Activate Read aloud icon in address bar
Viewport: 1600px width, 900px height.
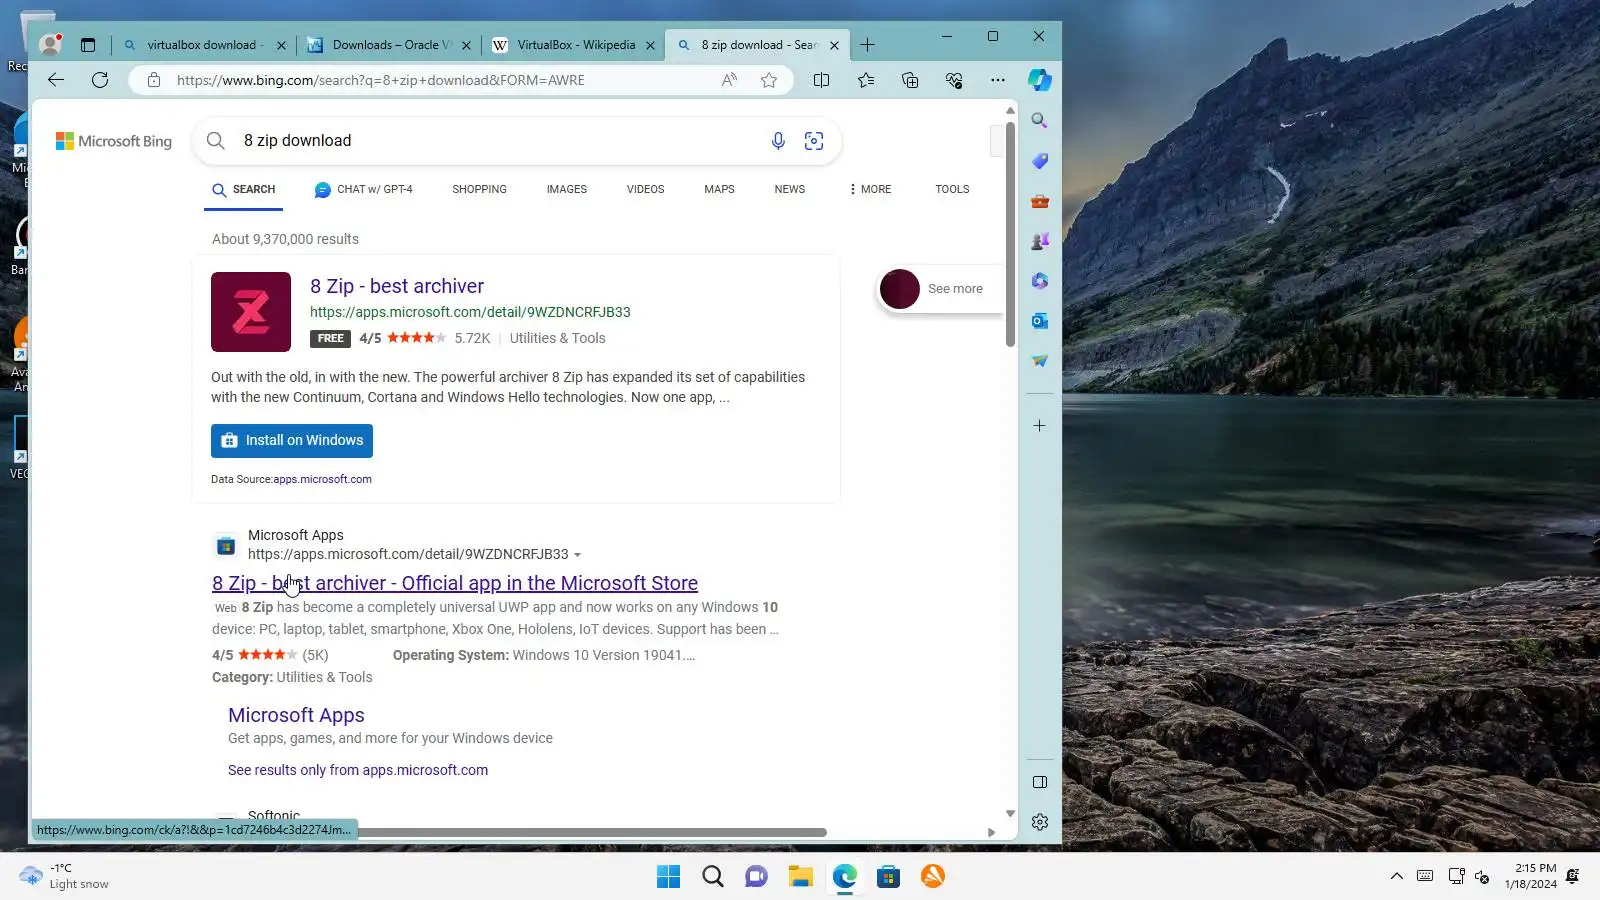coord(729,80)
